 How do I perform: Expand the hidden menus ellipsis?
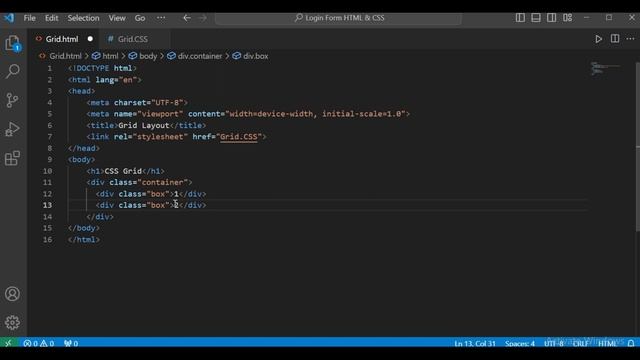(x=161, y=18)
